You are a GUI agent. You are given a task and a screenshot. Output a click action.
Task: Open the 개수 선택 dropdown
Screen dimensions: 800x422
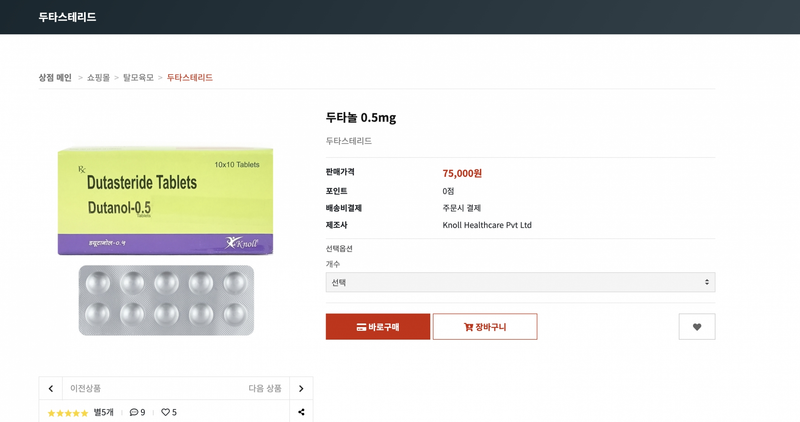(520, 283)
